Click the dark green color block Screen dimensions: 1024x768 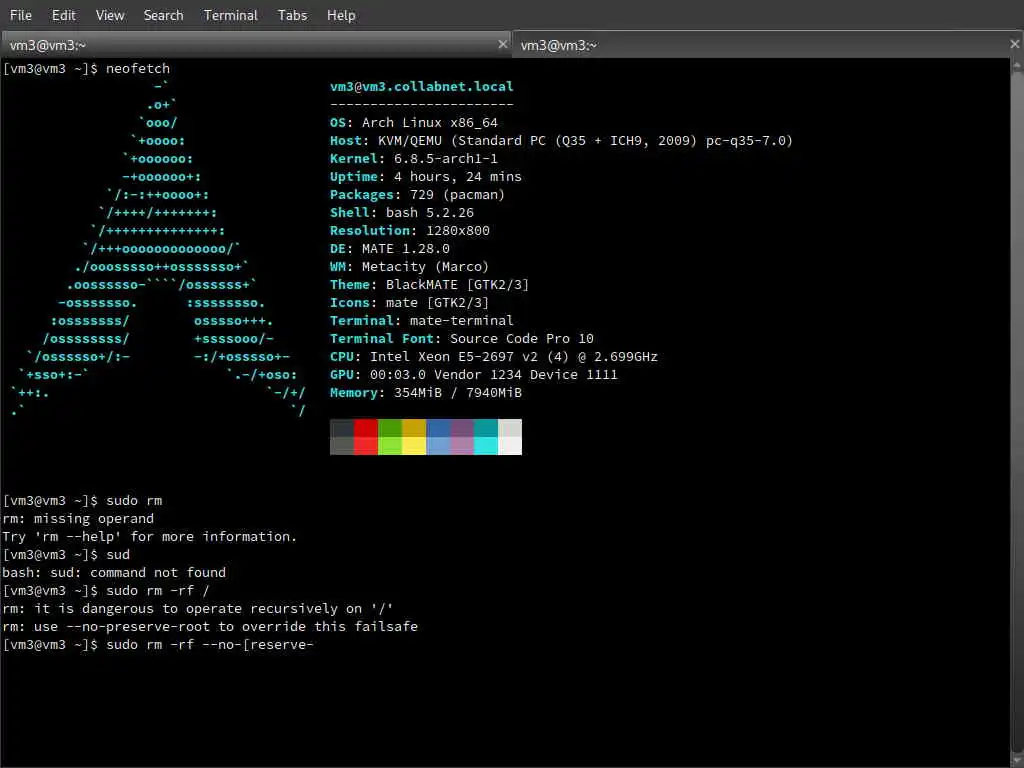pyautogui.click(x=390, y=428)
